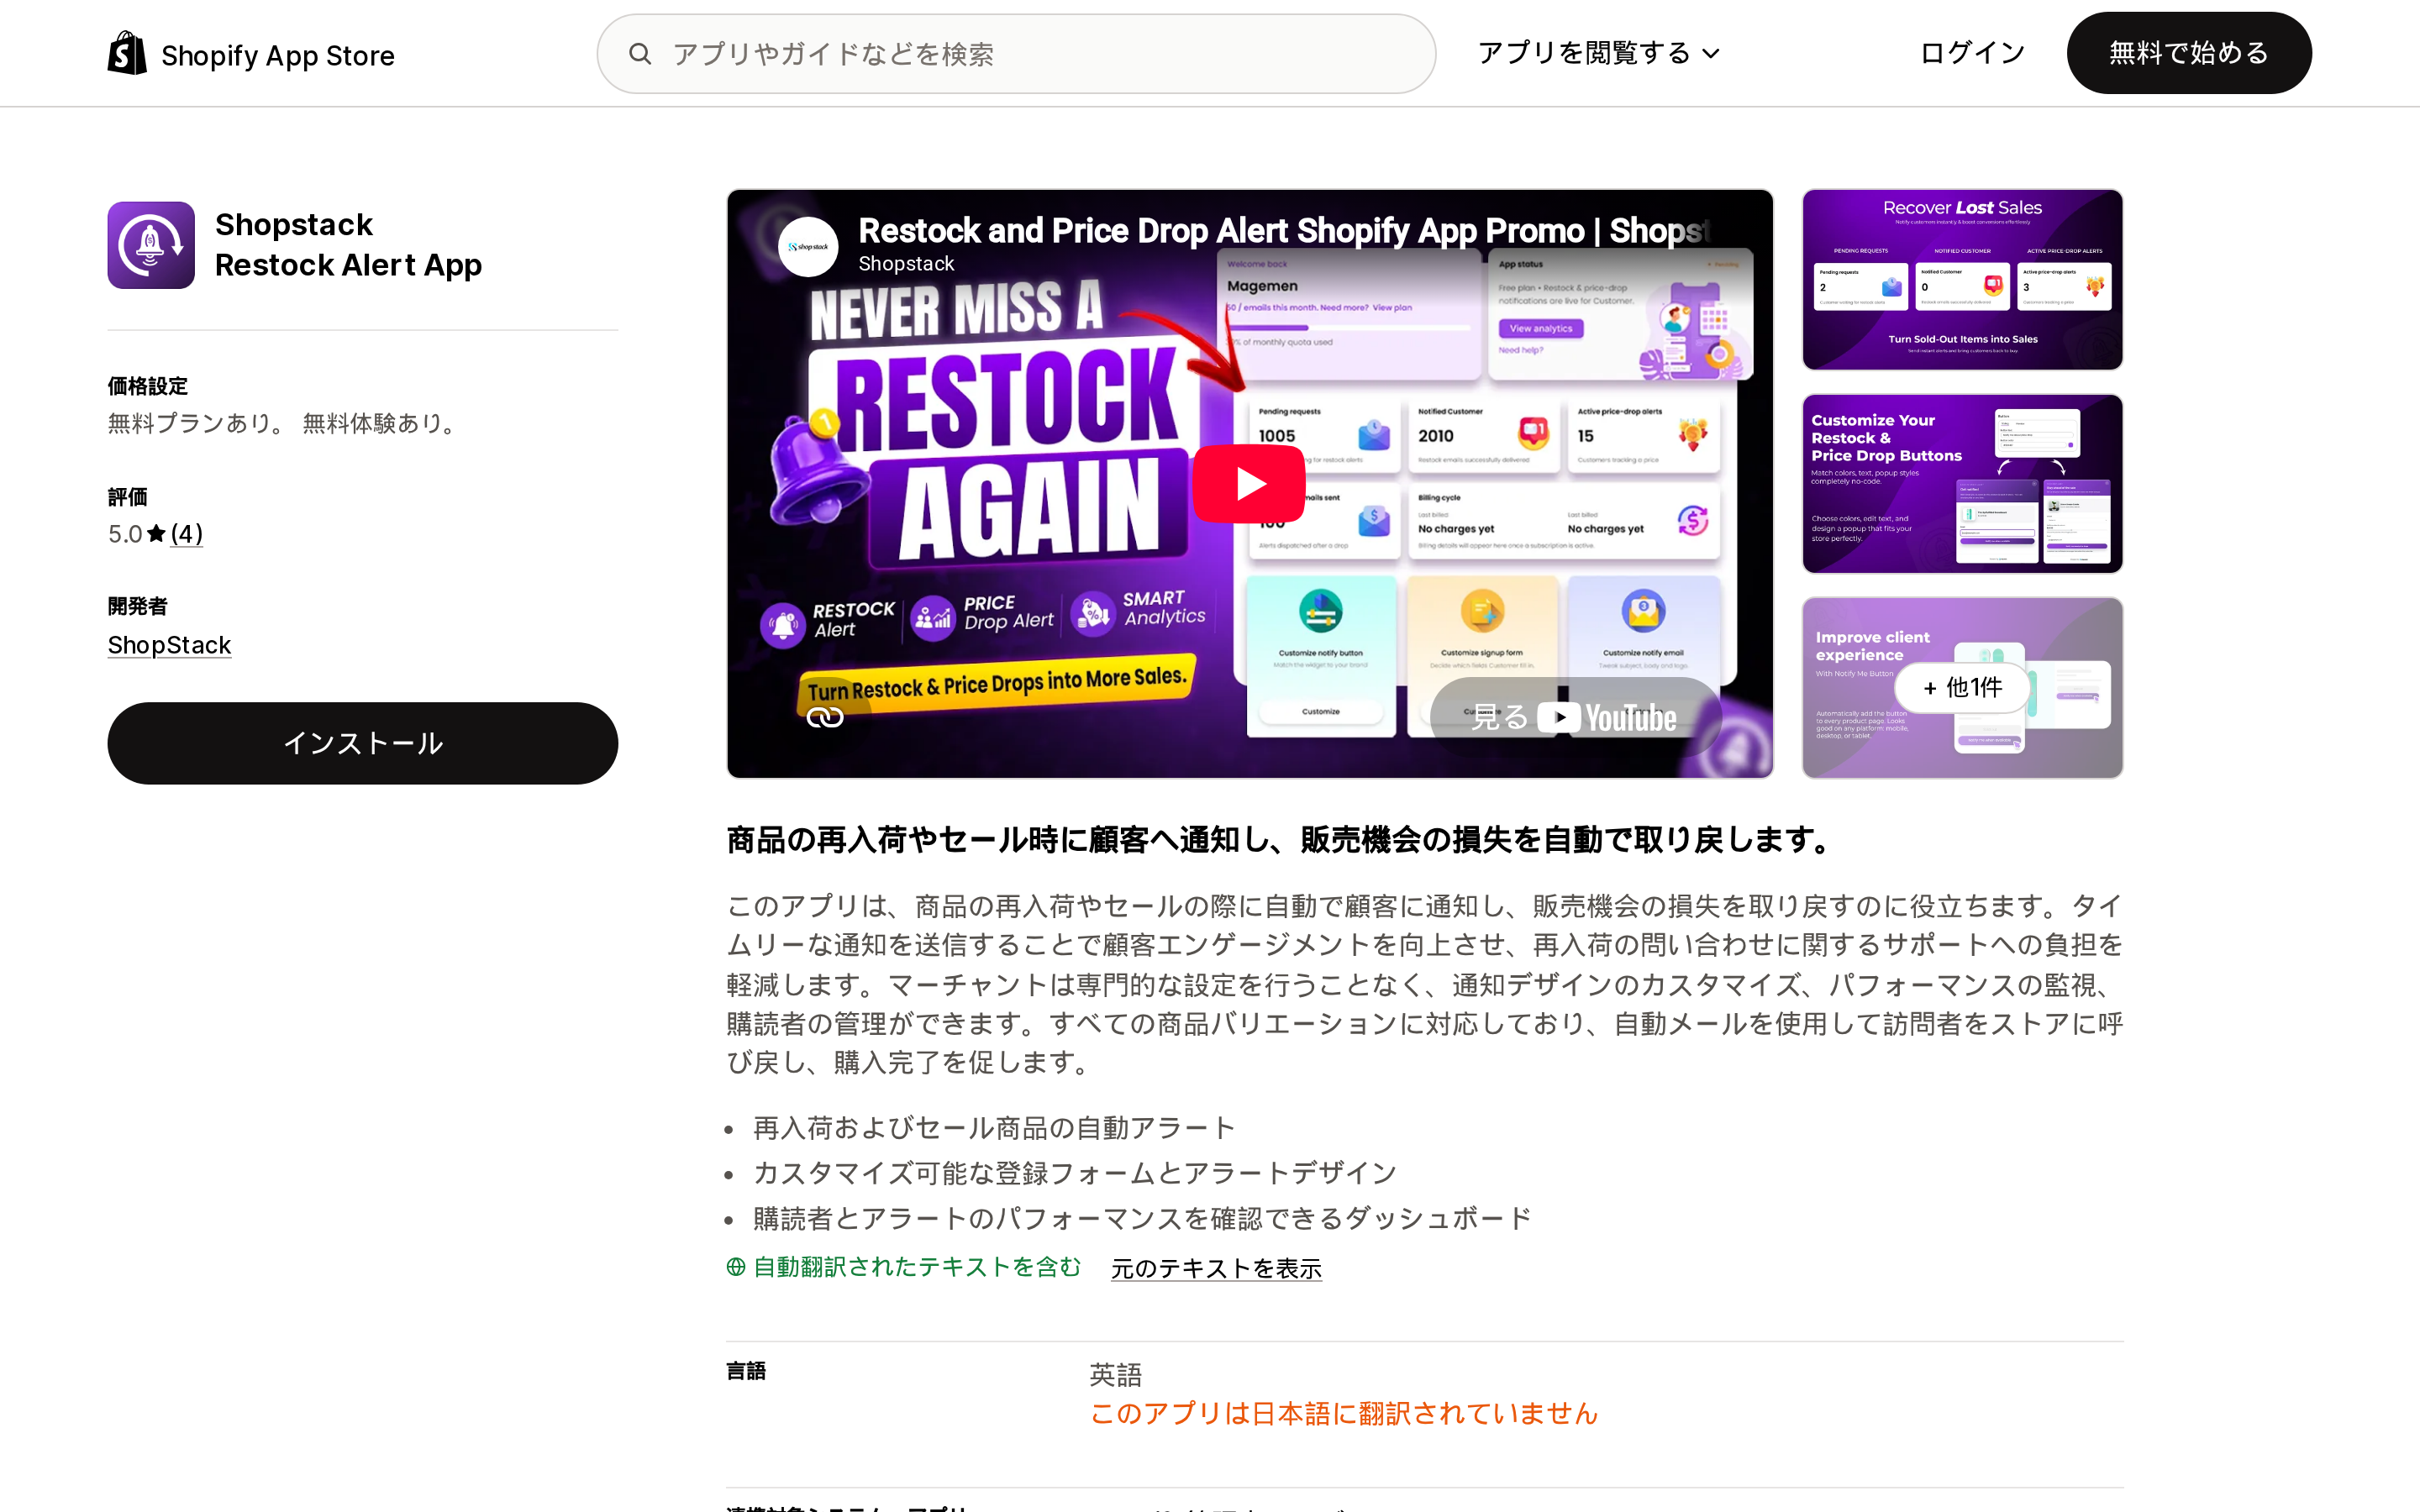Click the Shopstack channel avatar in video

coord(808,246)
